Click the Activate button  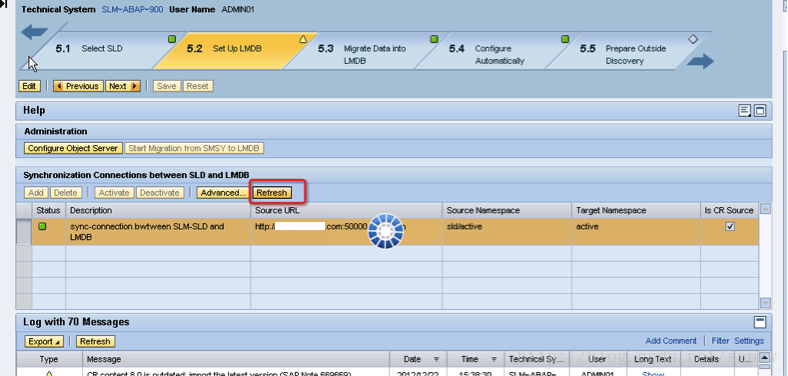tap(114, 193)
